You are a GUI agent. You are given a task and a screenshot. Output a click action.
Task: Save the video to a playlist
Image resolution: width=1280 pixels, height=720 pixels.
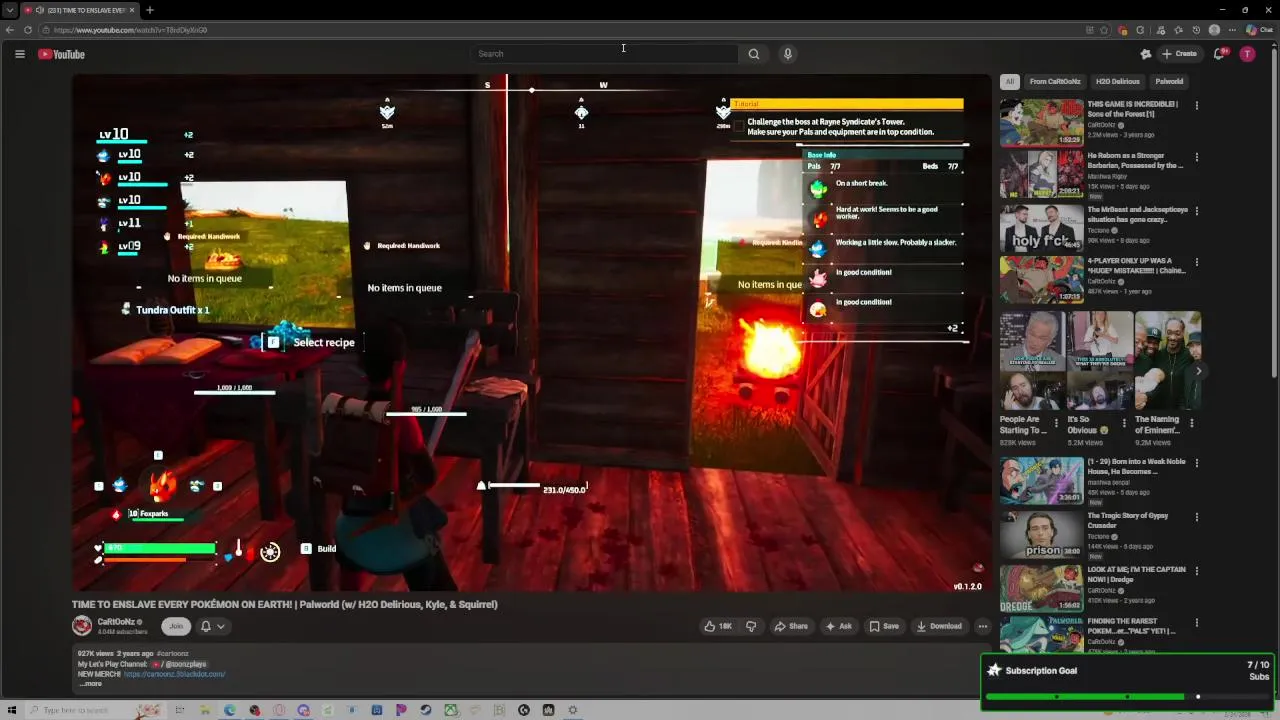click(x=884, y=626)
